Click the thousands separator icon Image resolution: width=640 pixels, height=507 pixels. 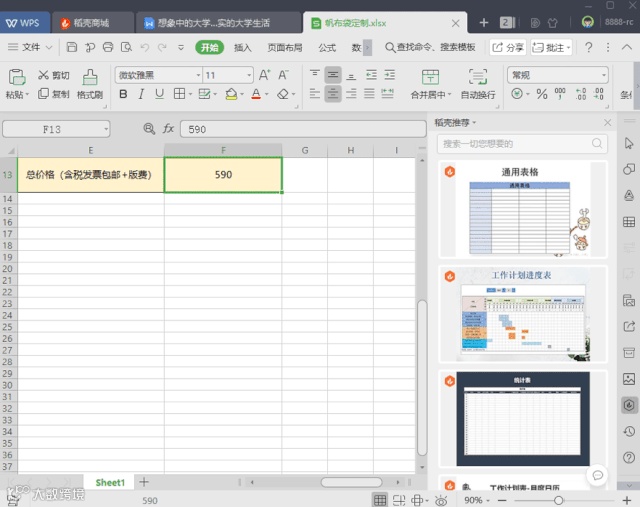click(560, 93)
